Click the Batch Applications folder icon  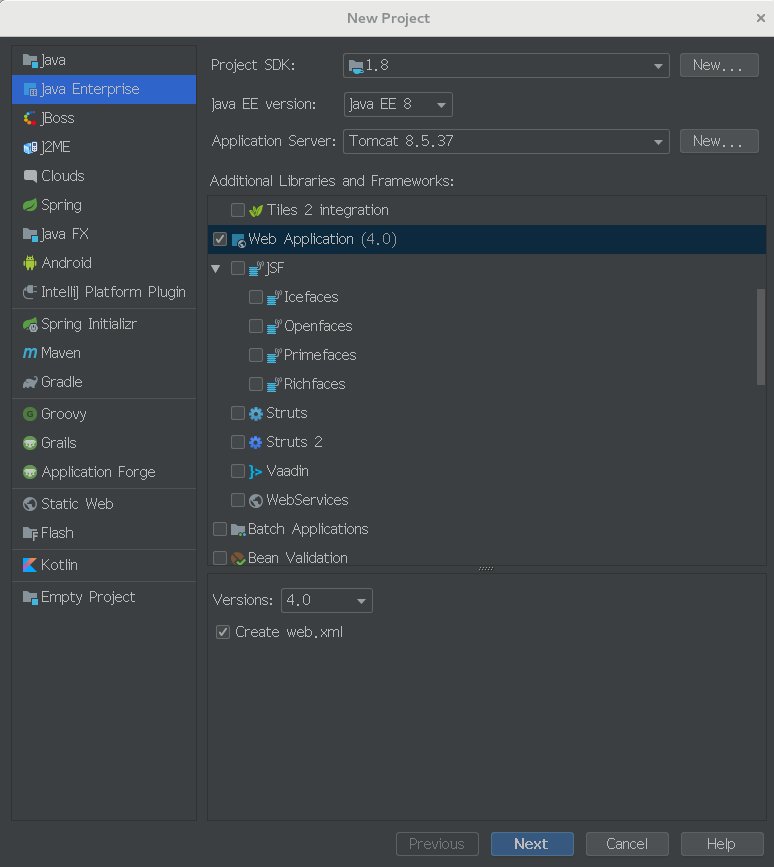click(238, 530)
